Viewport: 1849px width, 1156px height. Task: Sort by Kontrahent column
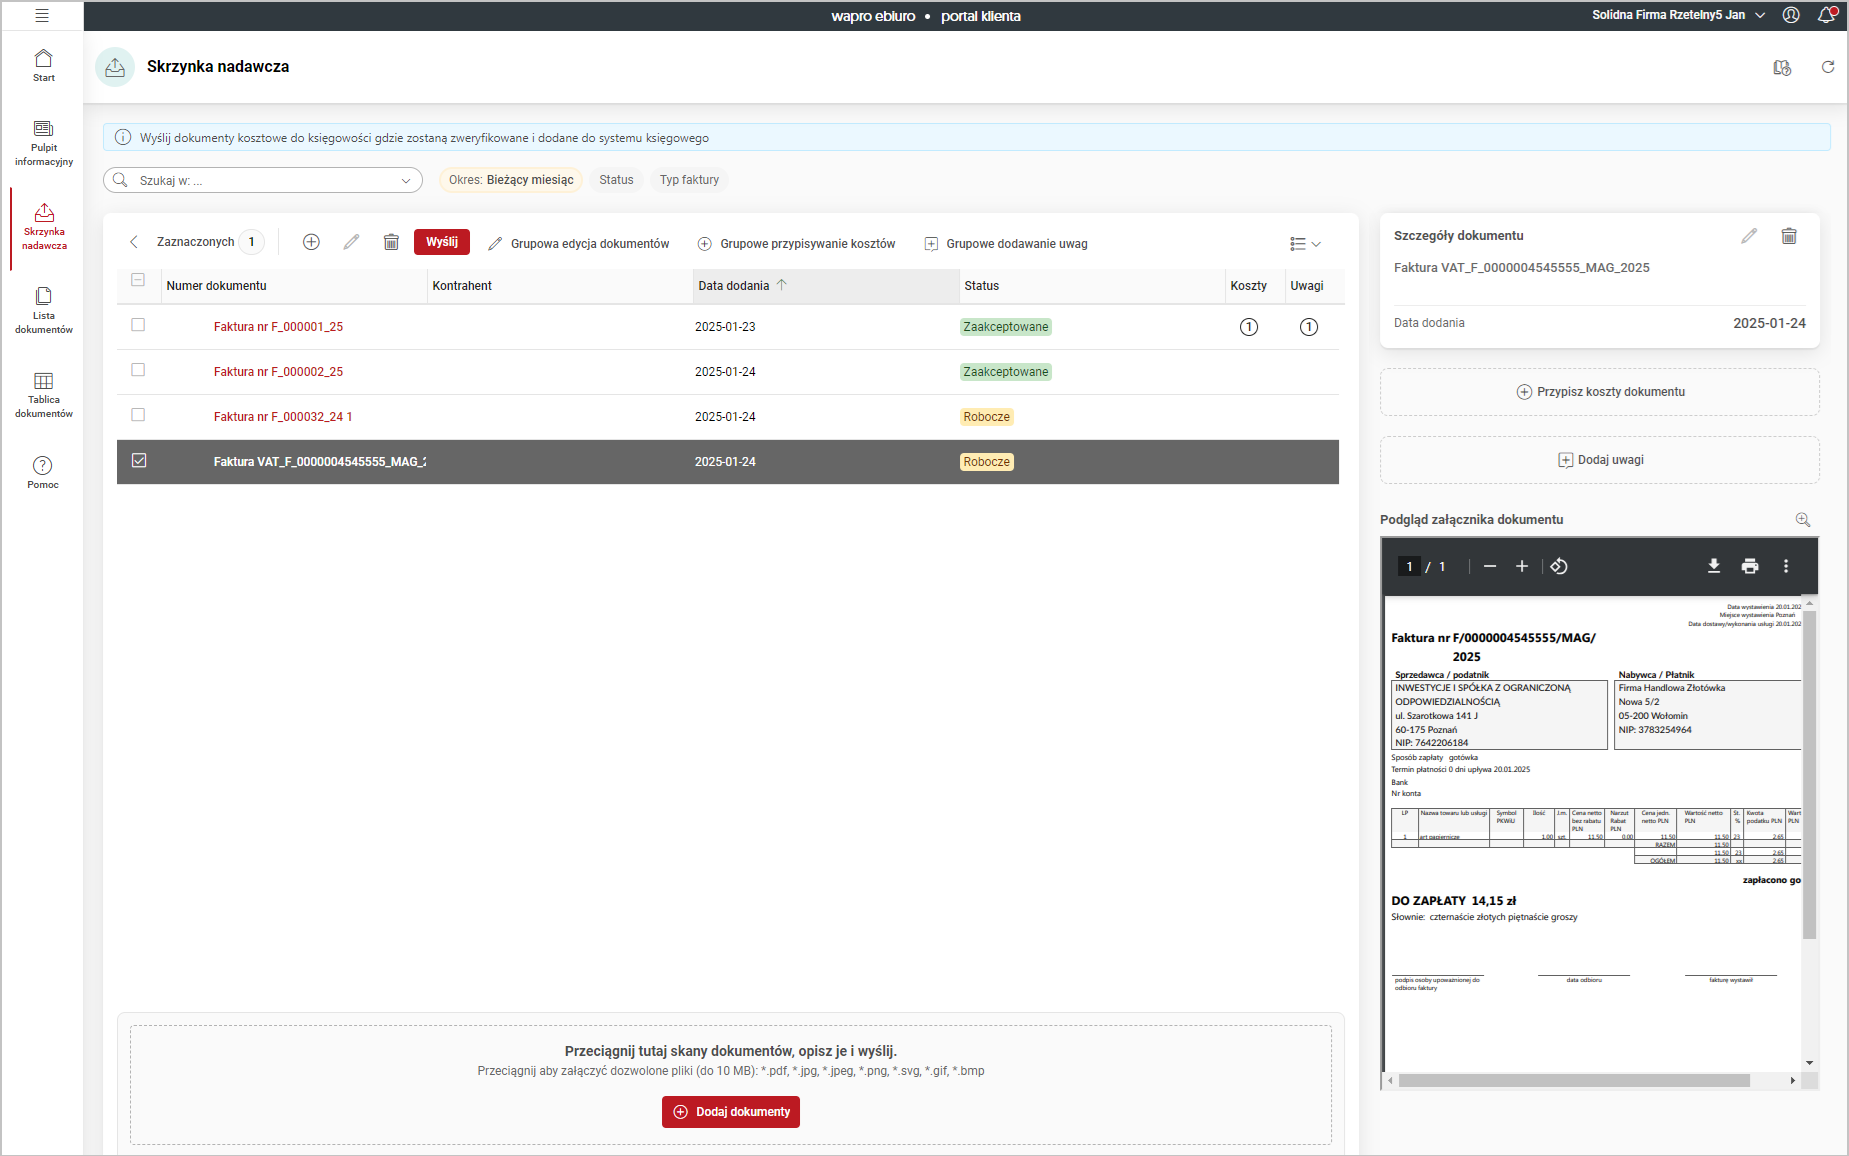coord(461,286)
